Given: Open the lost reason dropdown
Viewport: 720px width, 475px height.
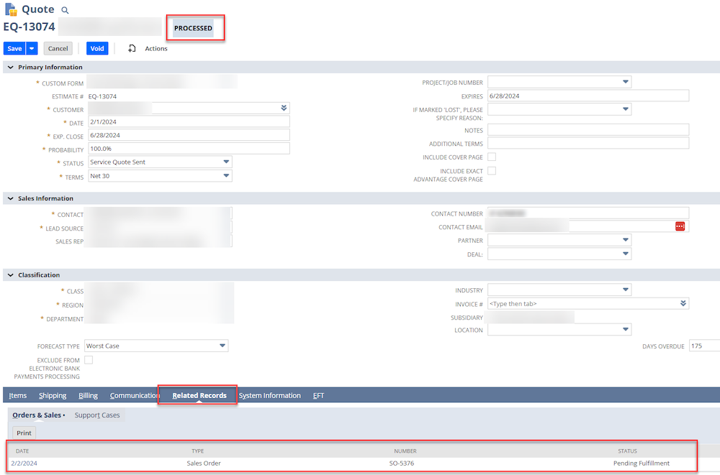Looking at the screenshot, I should tap(559, 109).
